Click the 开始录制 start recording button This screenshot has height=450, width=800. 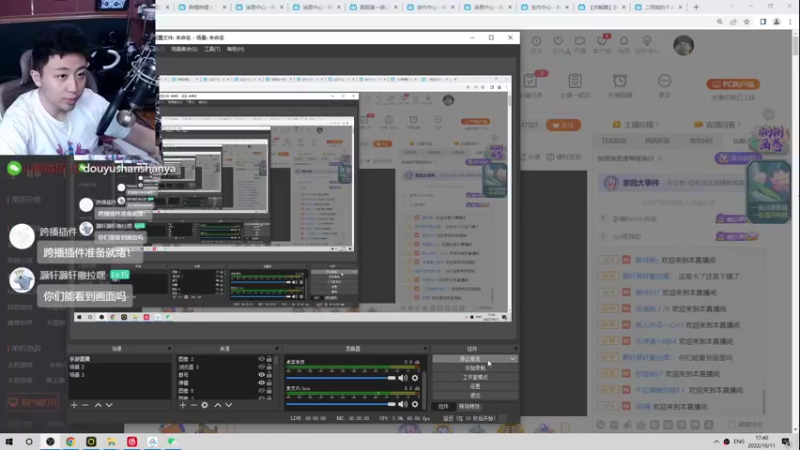(475, 368)
